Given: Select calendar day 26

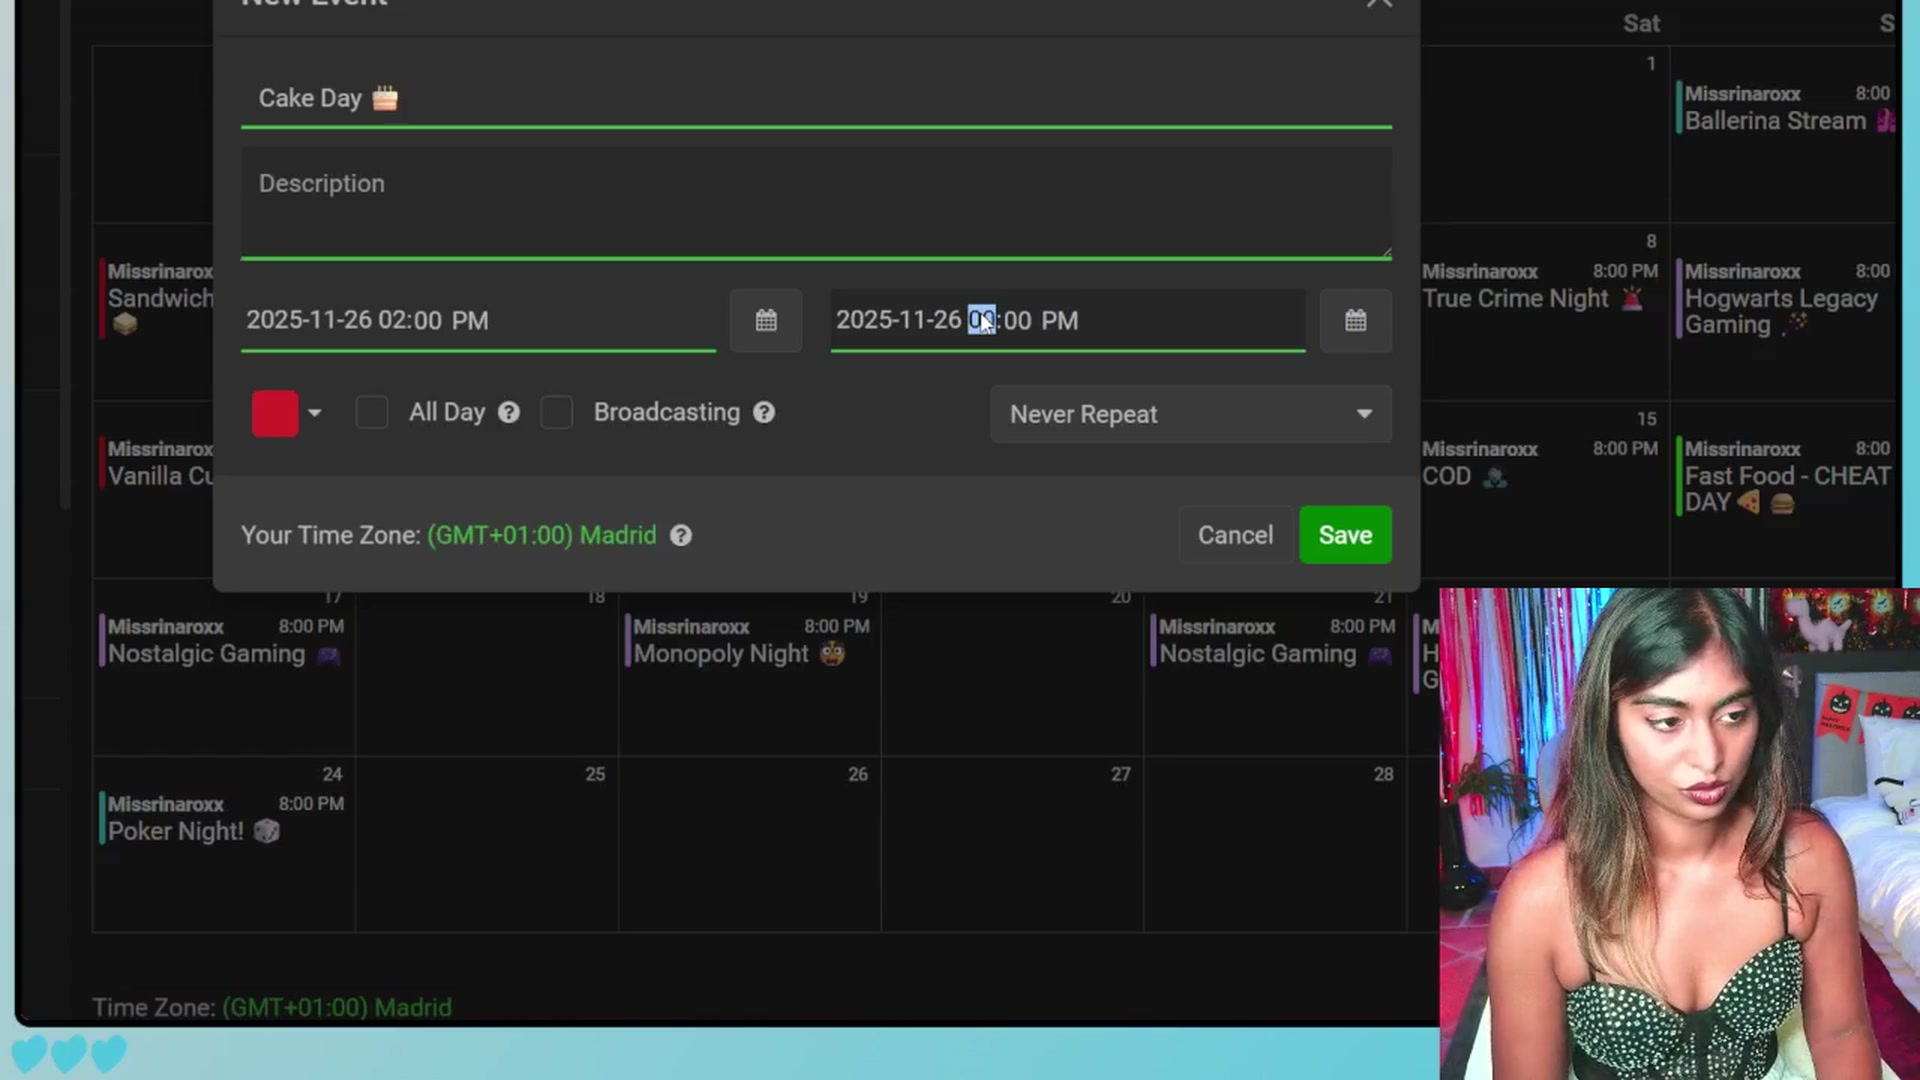Looking at the screenshot, I should (750, 845).
